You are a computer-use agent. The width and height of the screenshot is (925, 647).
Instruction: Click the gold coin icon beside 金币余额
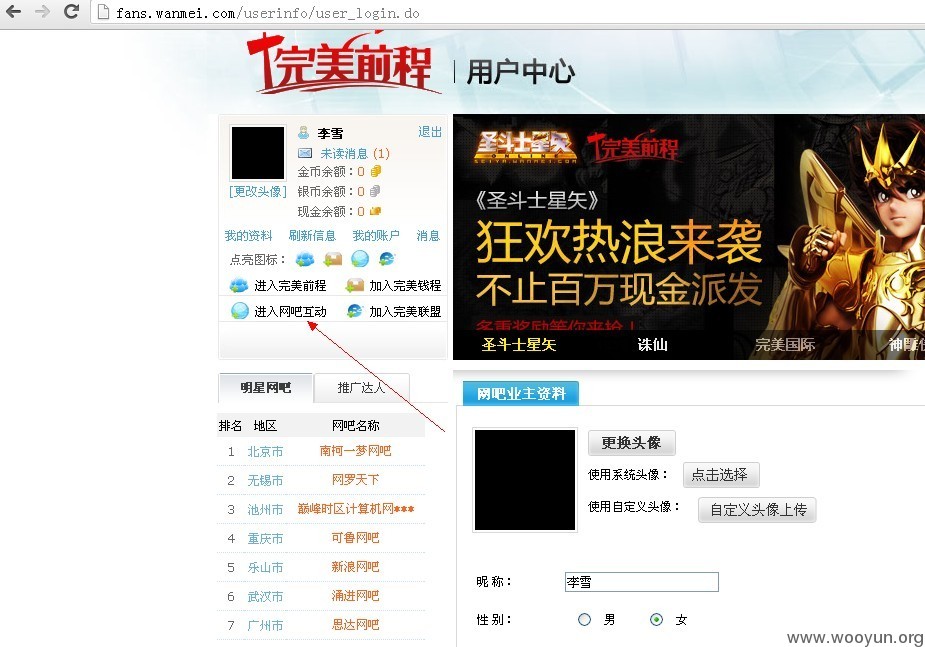tap(375, 172)
